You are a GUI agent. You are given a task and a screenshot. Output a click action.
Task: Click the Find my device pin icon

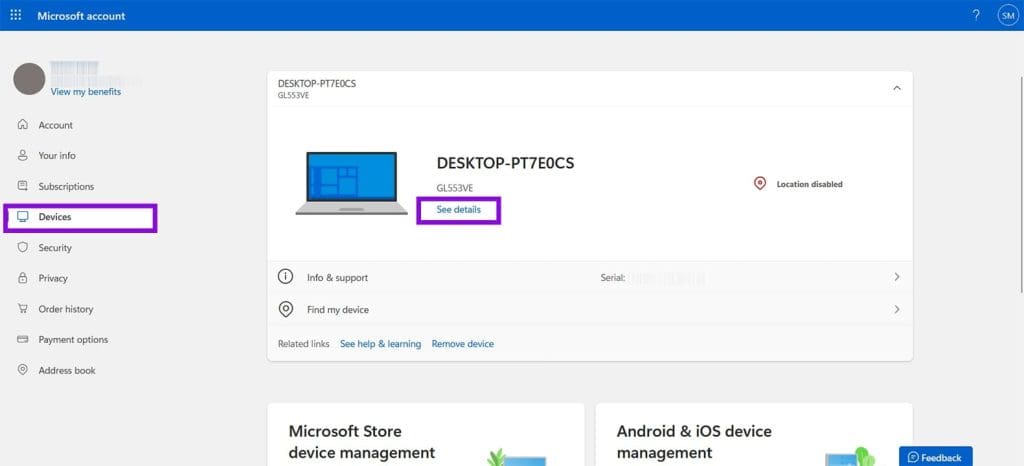click(285, 309)
